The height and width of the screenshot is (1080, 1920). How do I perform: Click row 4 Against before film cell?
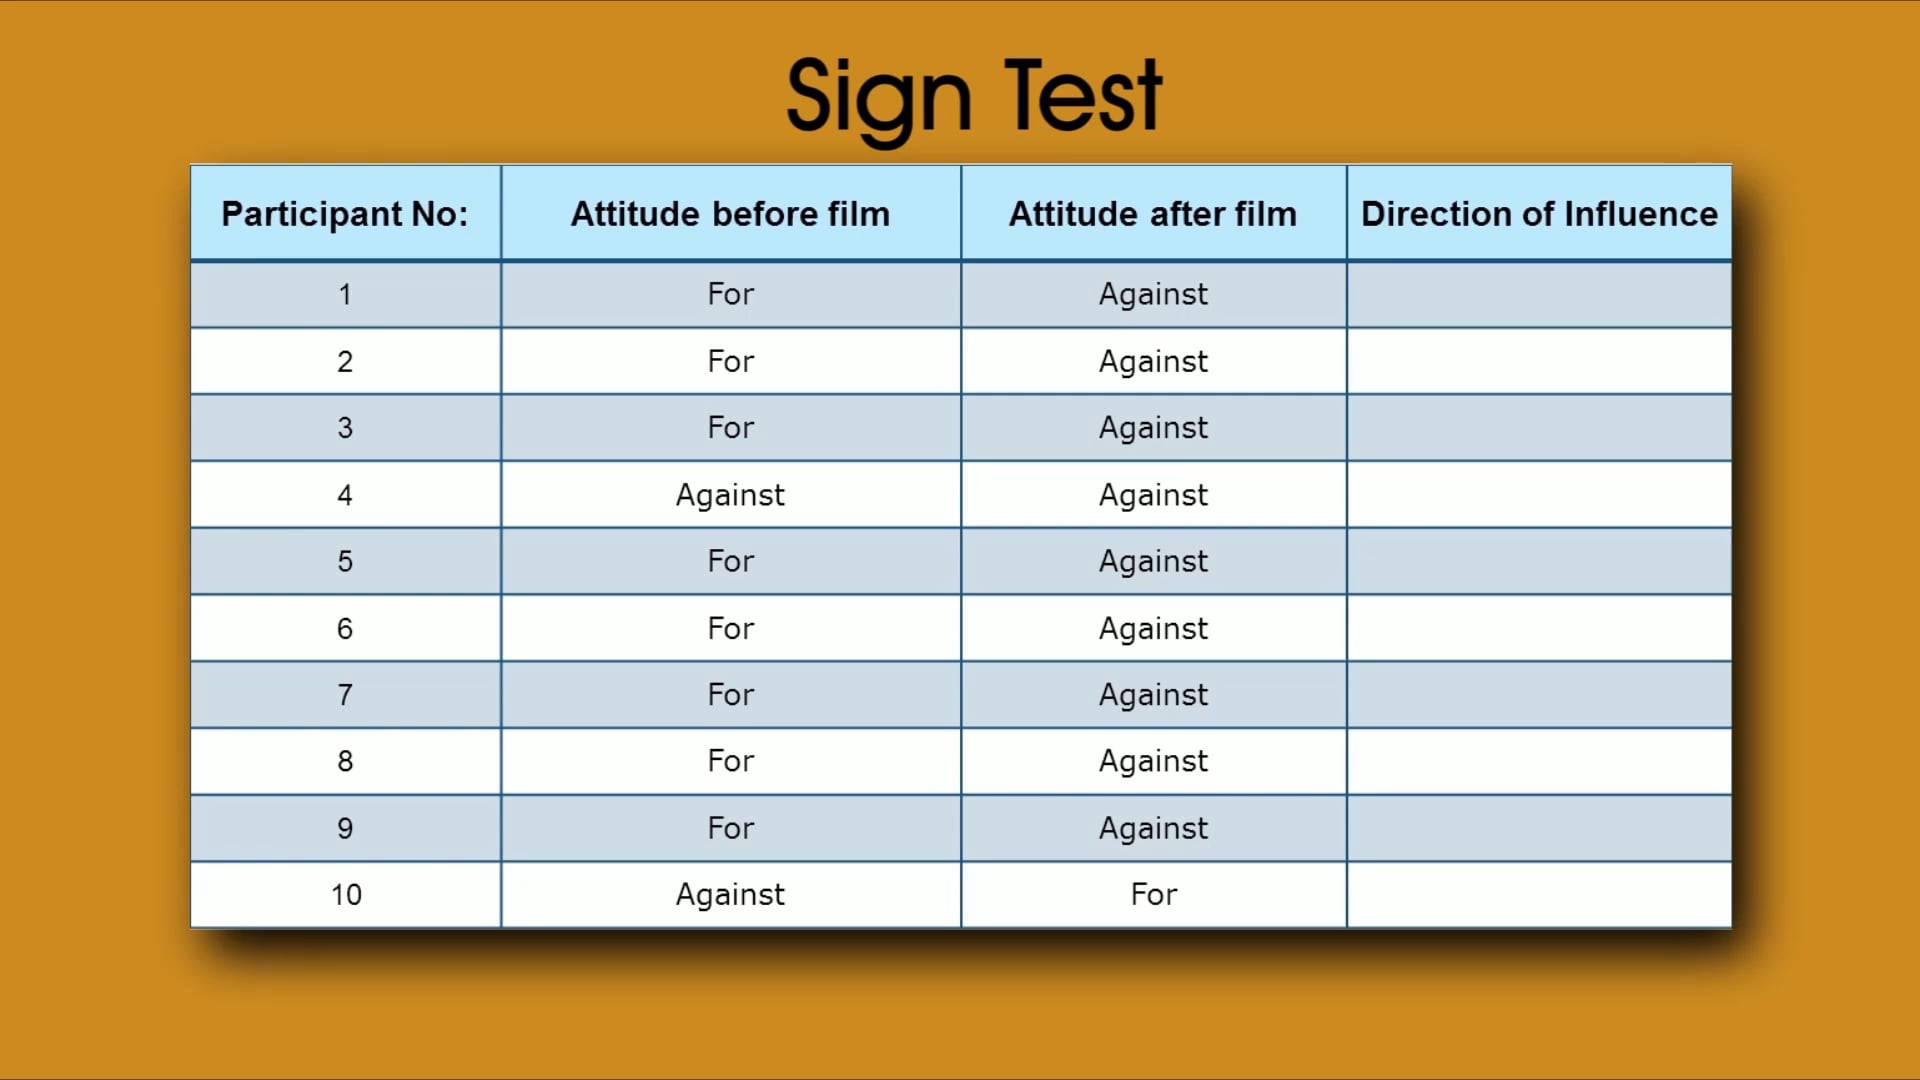(731, 493)
